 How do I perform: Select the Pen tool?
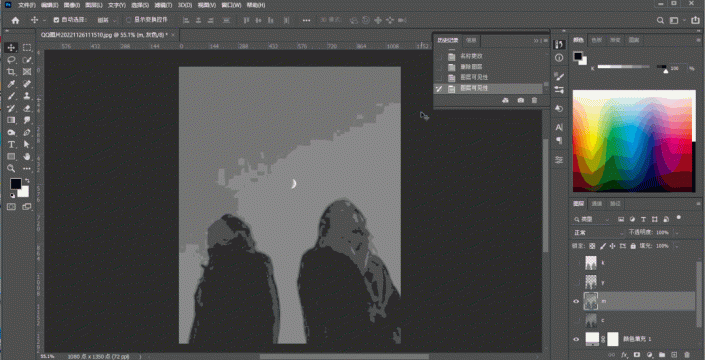[27, 133]
